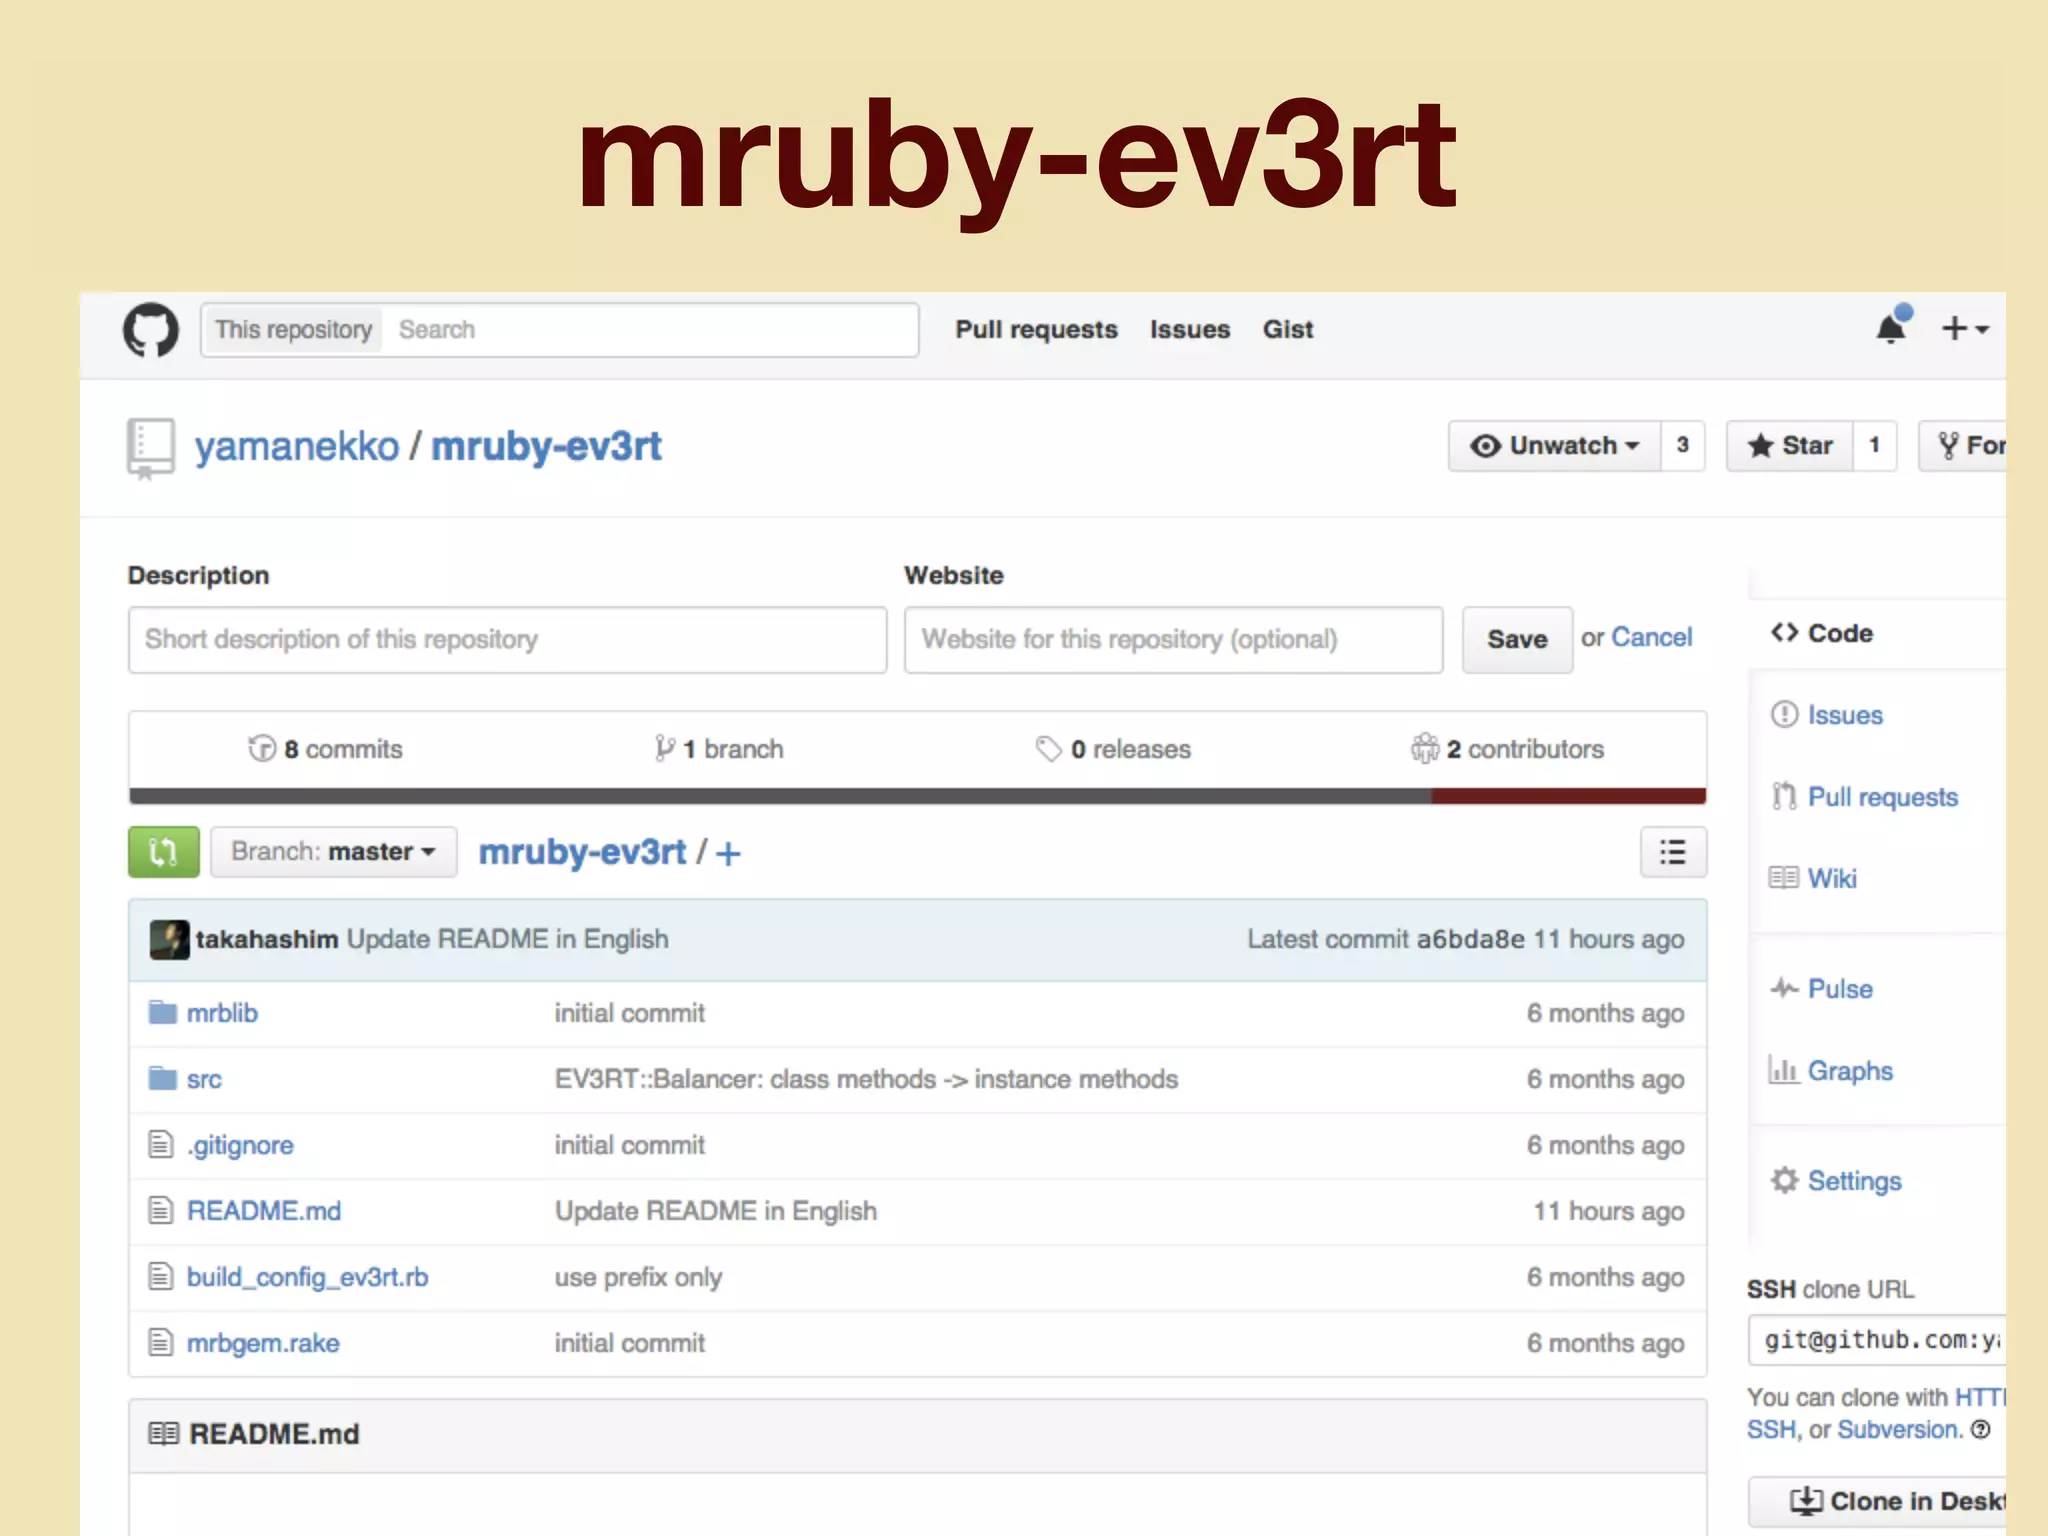Click the SSH clone URL field
This screenshot has width=2048, height=1536.
tap(1877, 1340)
